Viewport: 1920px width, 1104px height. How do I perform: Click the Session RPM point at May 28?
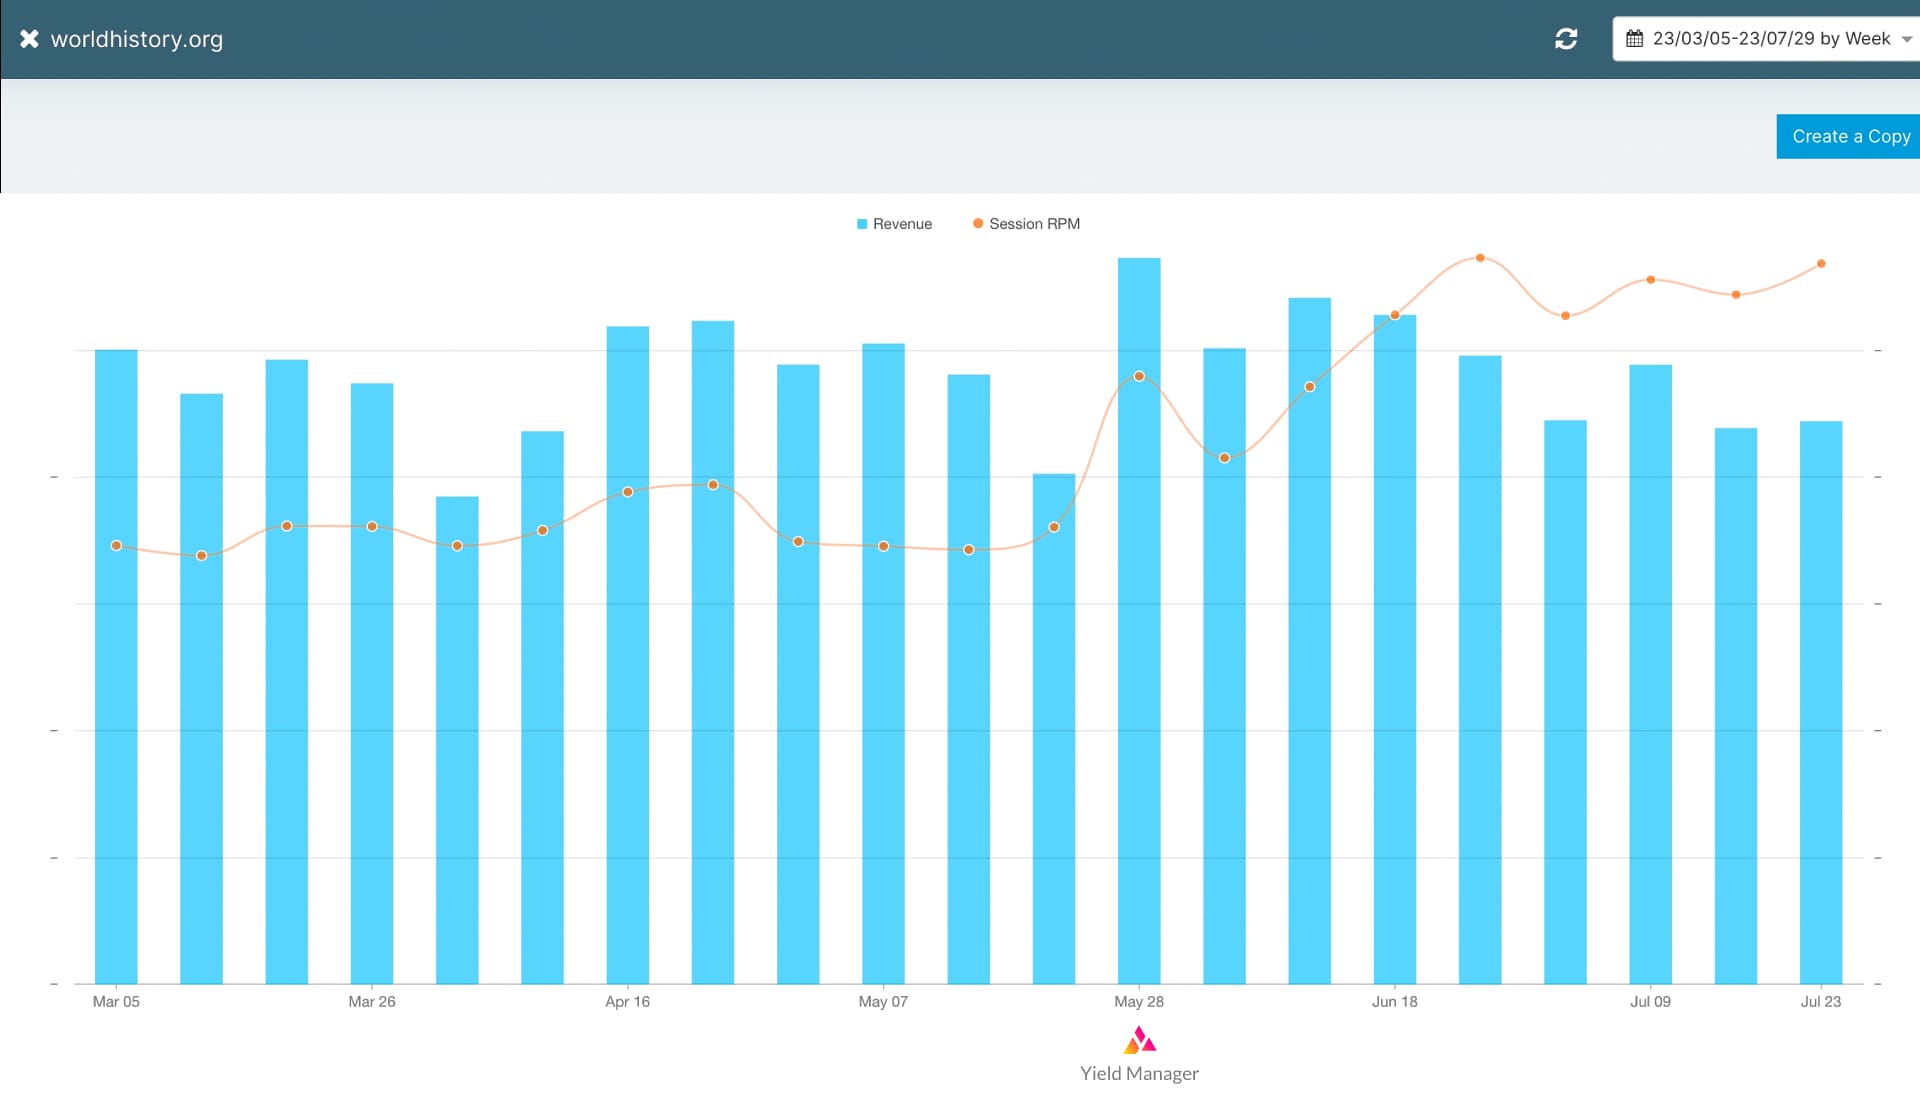(x=1139, y=377)
